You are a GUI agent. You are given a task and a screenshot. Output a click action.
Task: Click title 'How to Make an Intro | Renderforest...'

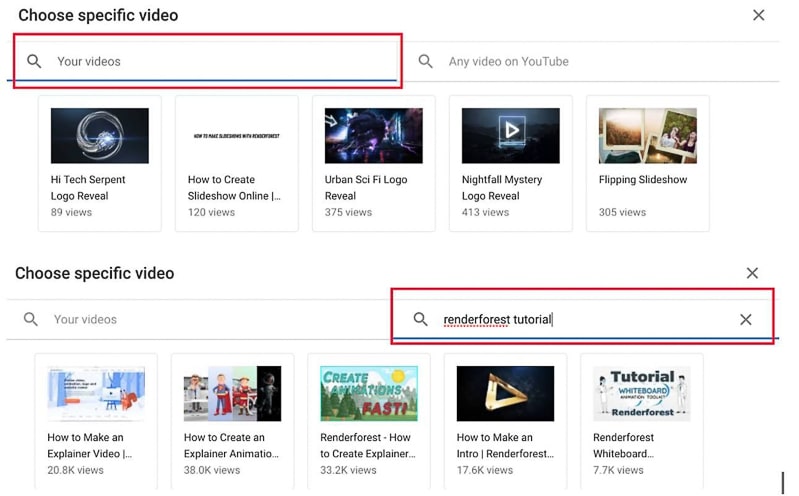505,446
